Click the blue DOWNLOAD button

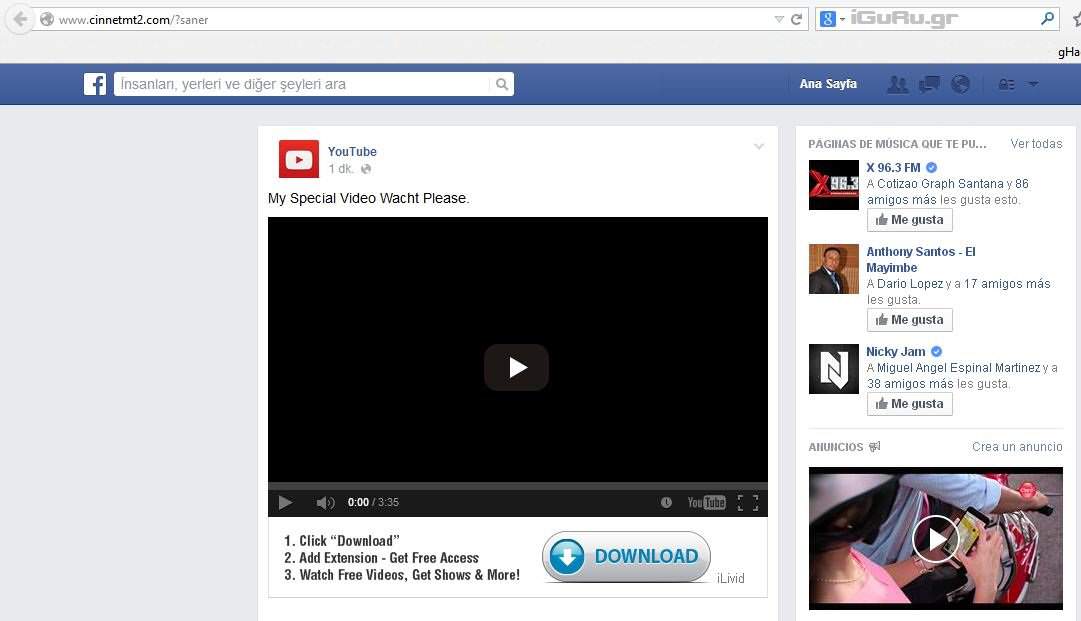coord(626,557)
